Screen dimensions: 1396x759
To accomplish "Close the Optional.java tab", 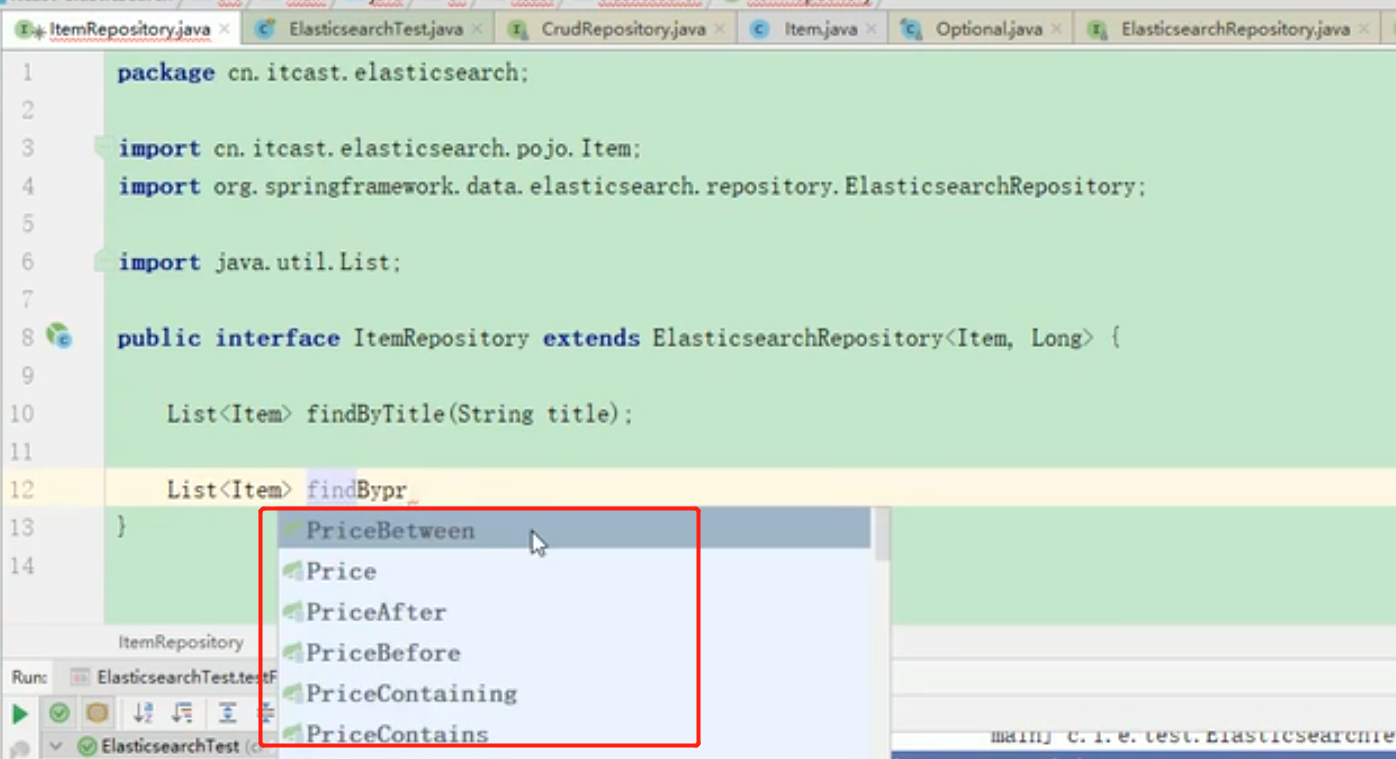I will (x=1057, y=29).
